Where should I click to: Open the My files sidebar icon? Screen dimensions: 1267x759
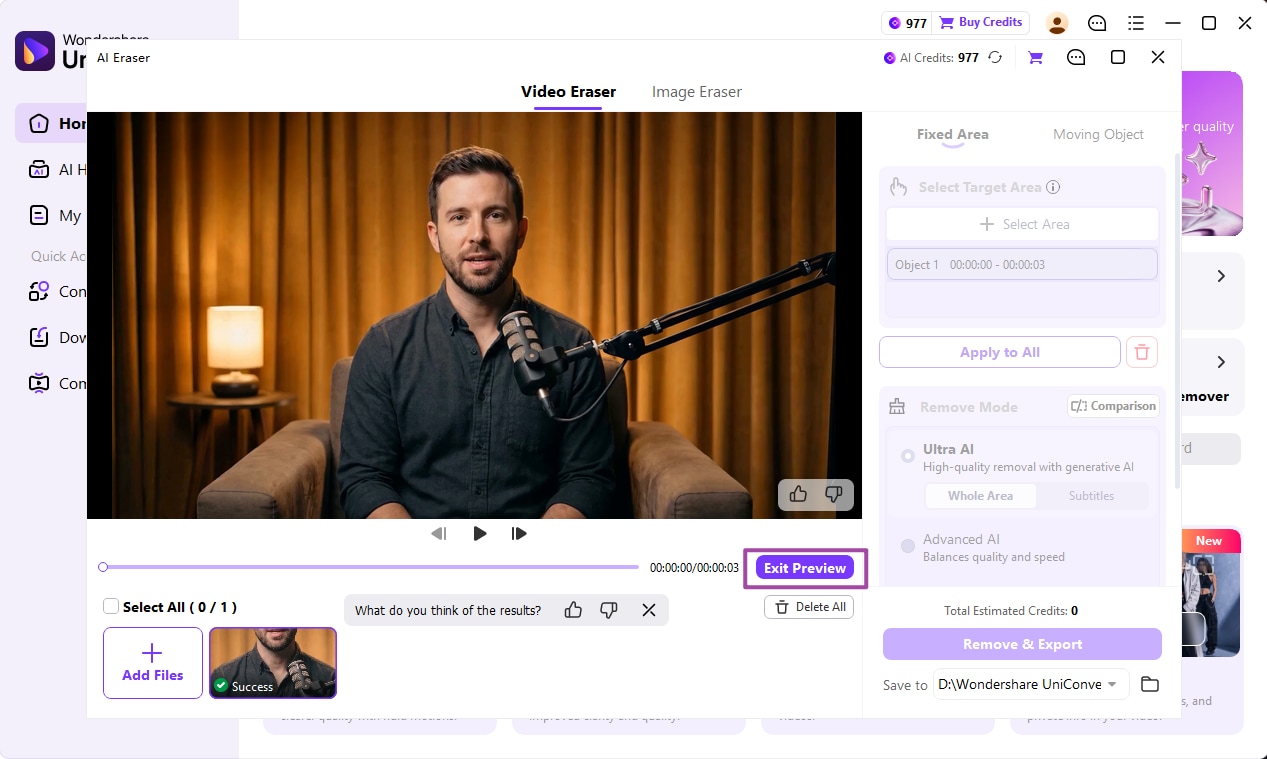39,215
